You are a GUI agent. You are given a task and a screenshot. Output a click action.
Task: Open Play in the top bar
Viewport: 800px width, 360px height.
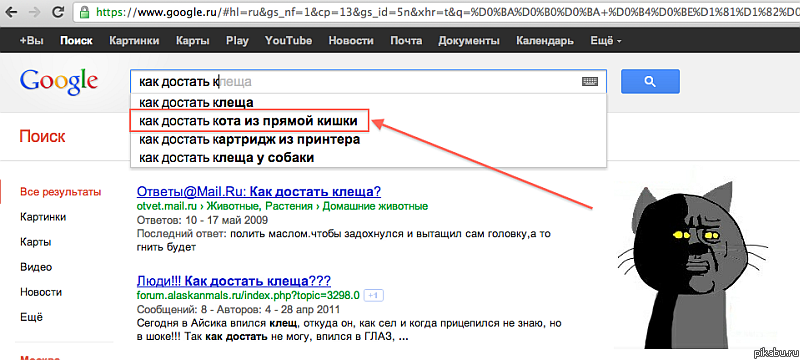point(237,41)
